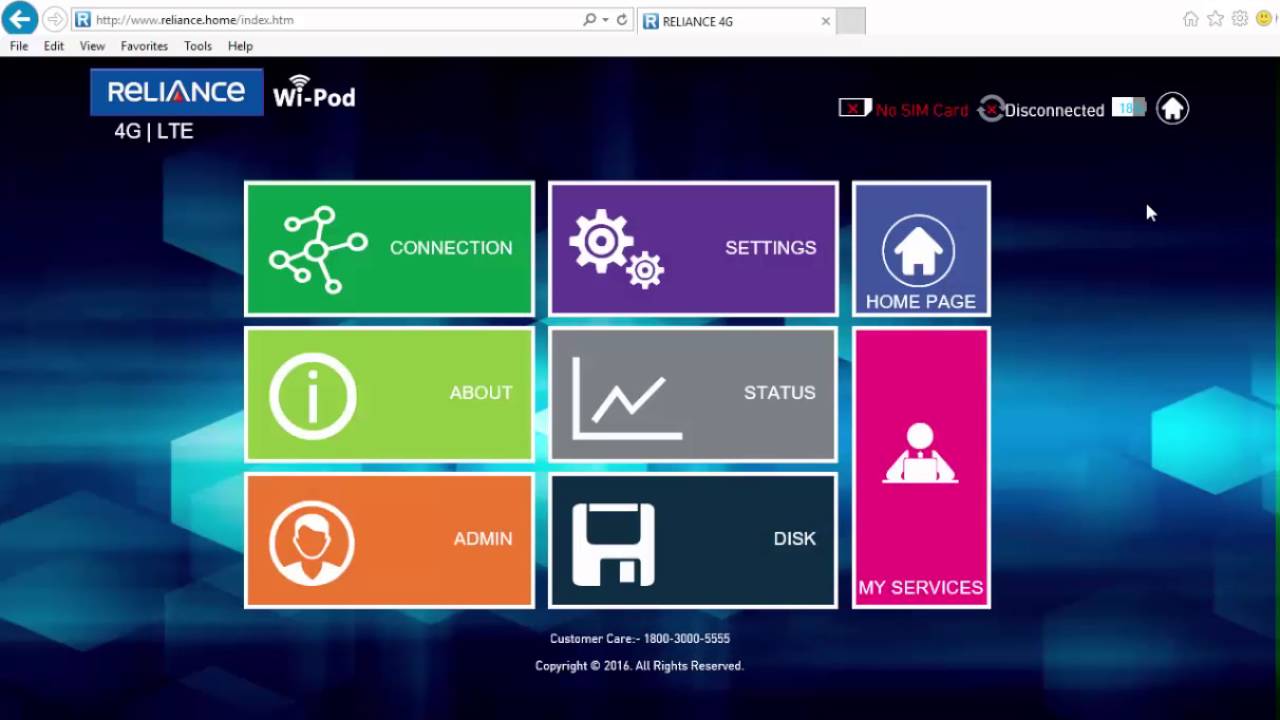Select the RELIANCE 4G browser tab

tap(736, 21)
